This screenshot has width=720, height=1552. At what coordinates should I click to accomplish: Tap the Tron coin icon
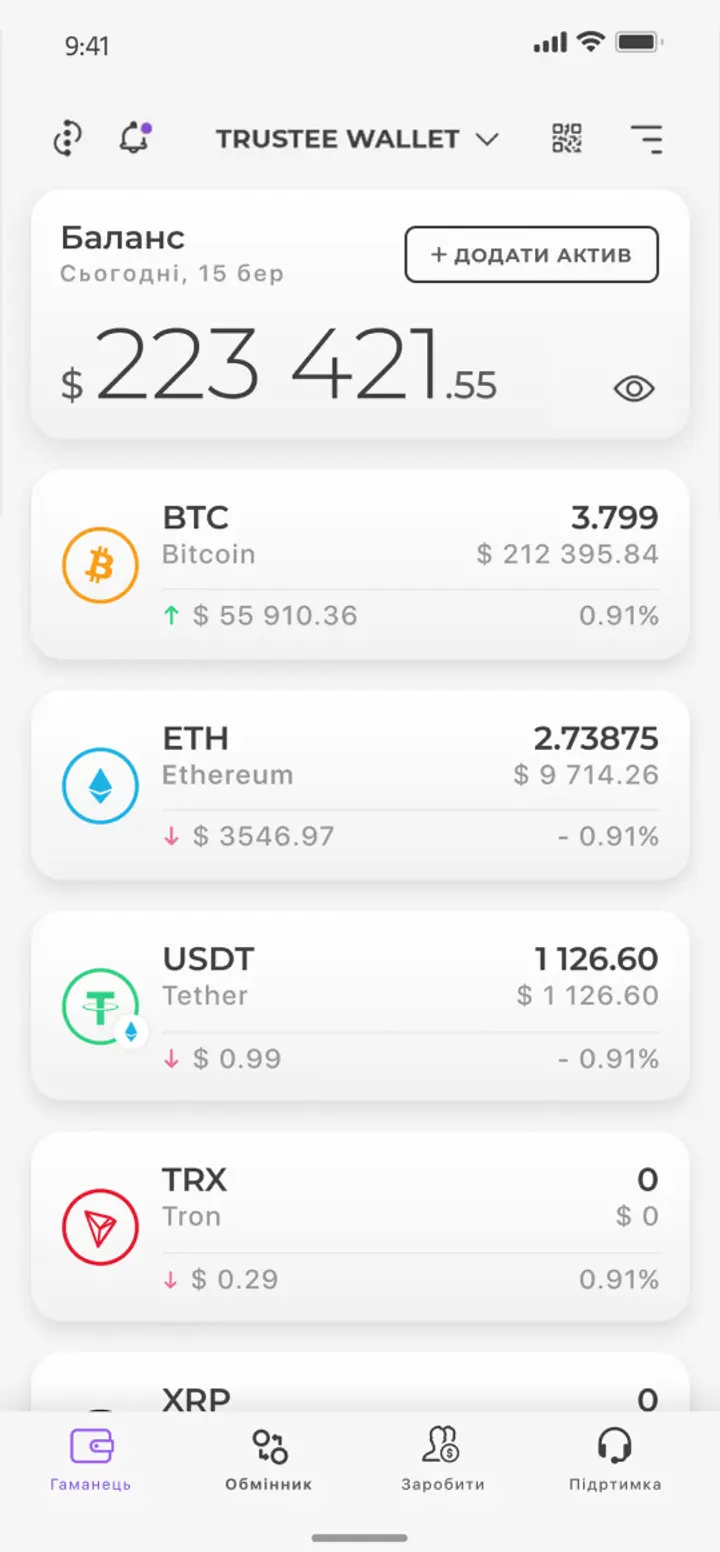coord(100,1228)
